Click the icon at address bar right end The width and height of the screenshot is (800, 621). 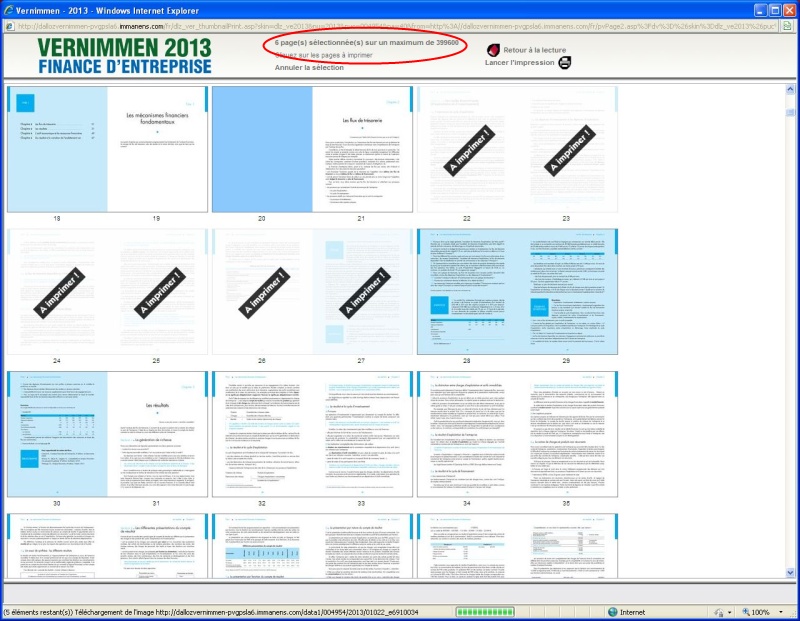(787, 26)
